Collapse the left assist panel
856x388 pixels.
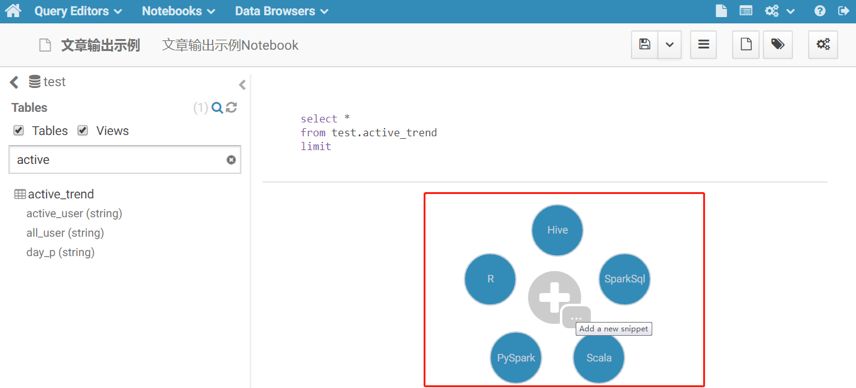[242, 85]
